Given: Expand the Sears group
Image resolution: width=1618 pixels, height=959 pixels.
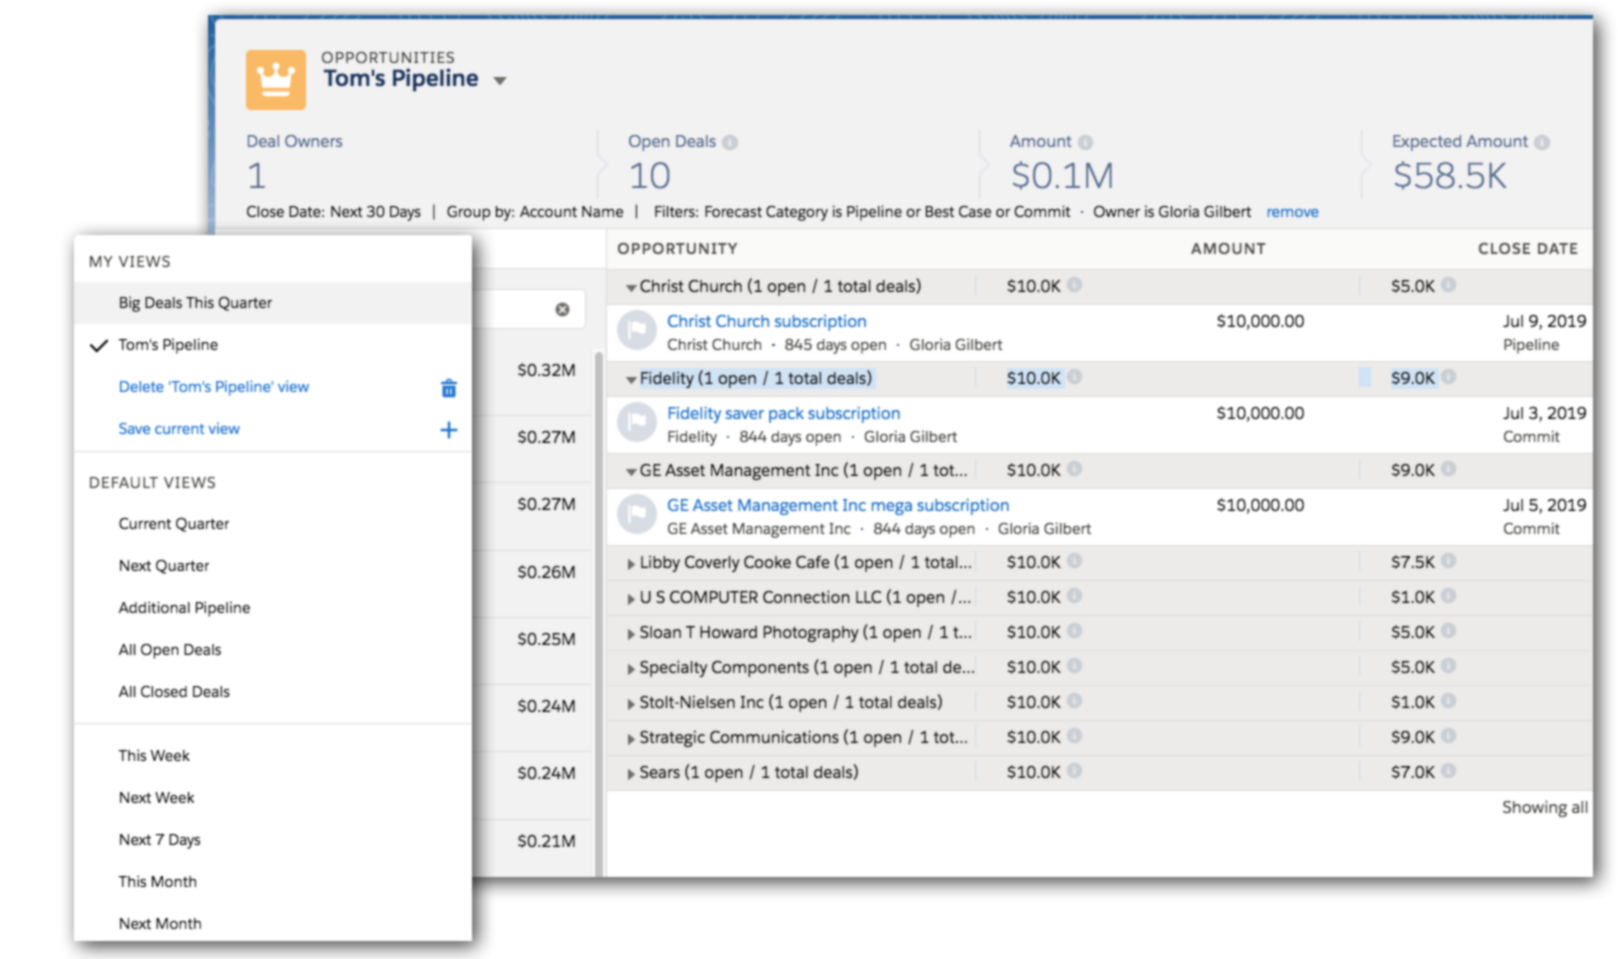Looking at the screenshot, I should 631,774.
